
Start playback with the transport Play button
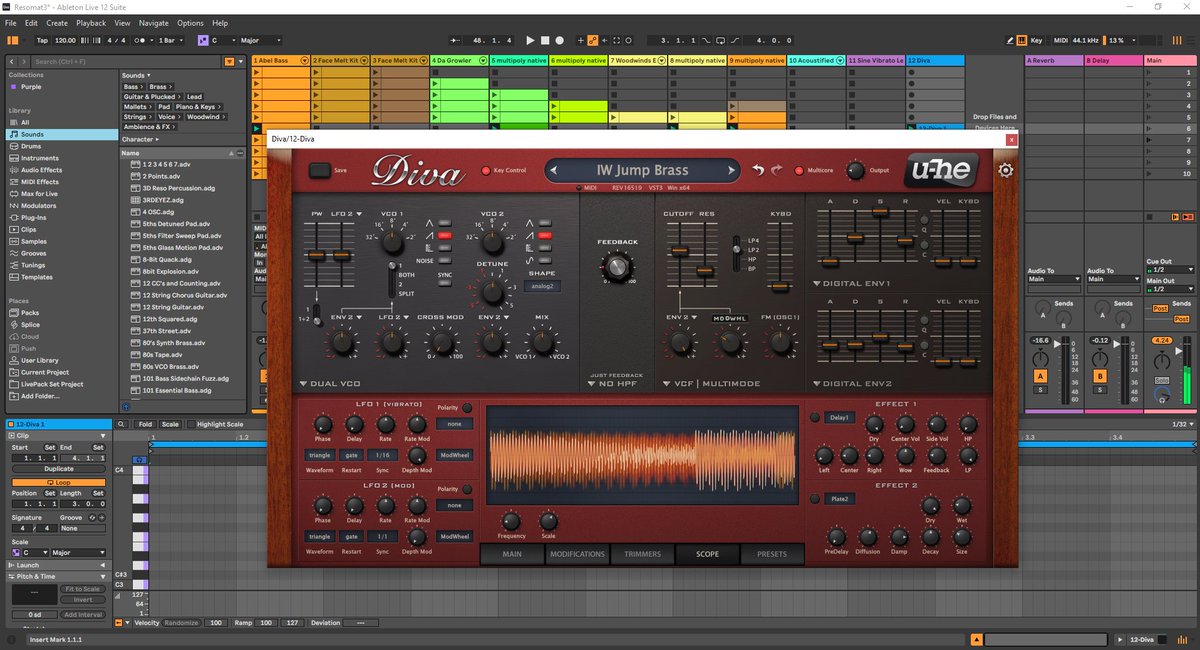pos(530,40)
